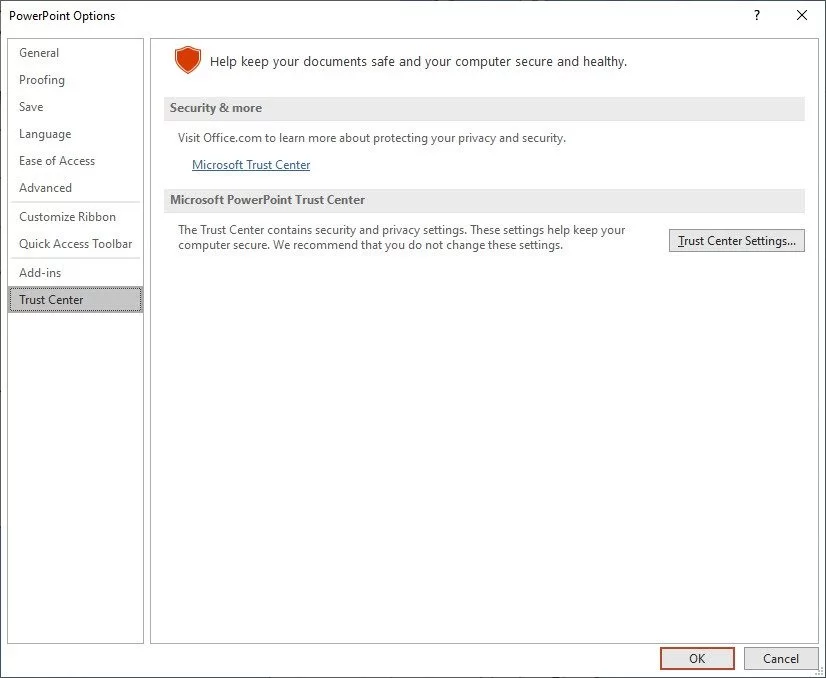
Task: Click the 'PowerPoint Options' title text
Action: tap(62, 16)
